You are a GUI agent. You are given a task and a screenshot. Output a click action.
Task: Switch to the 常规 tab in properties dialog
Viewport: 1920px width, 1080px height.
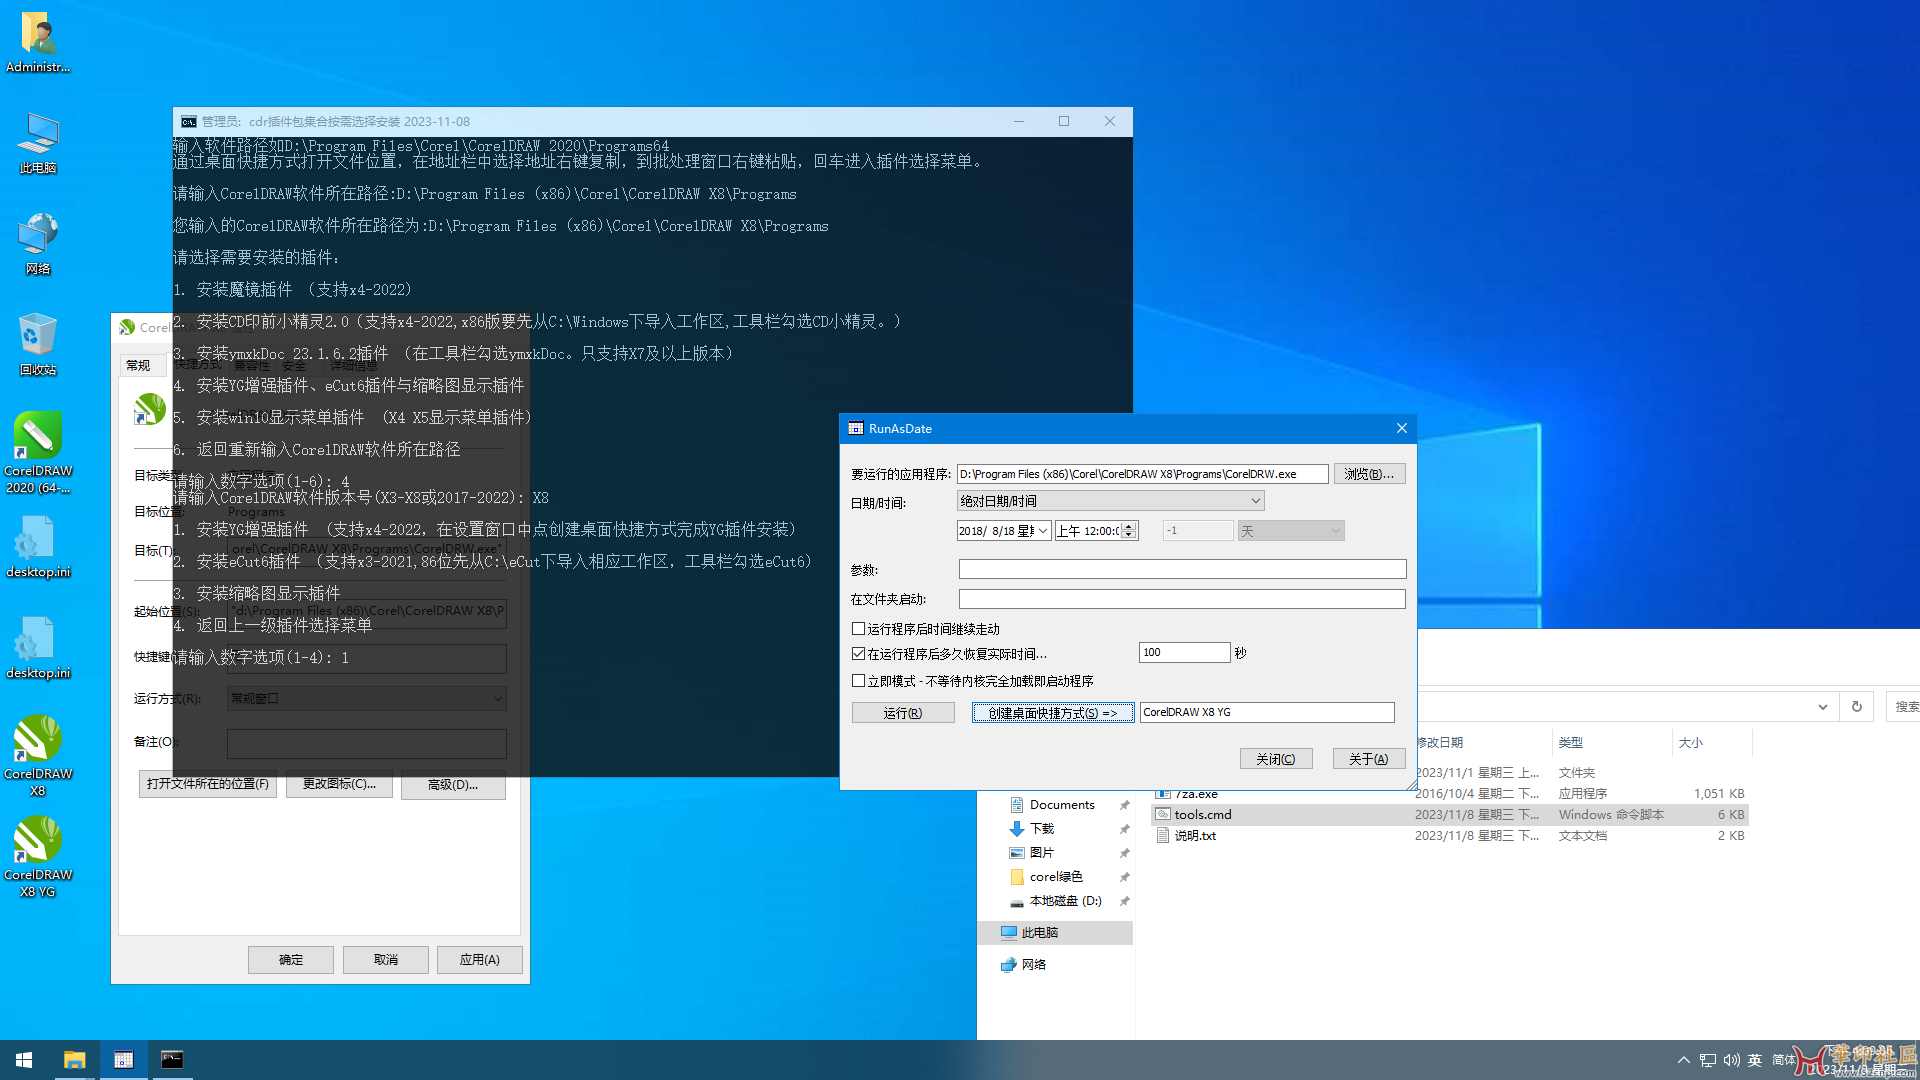(x=139, y=366)
